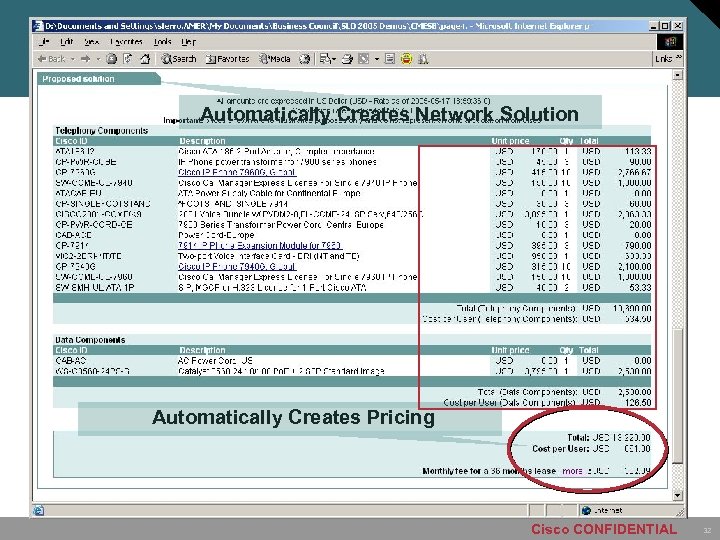Print the page with printer icon

coord(347,59)
